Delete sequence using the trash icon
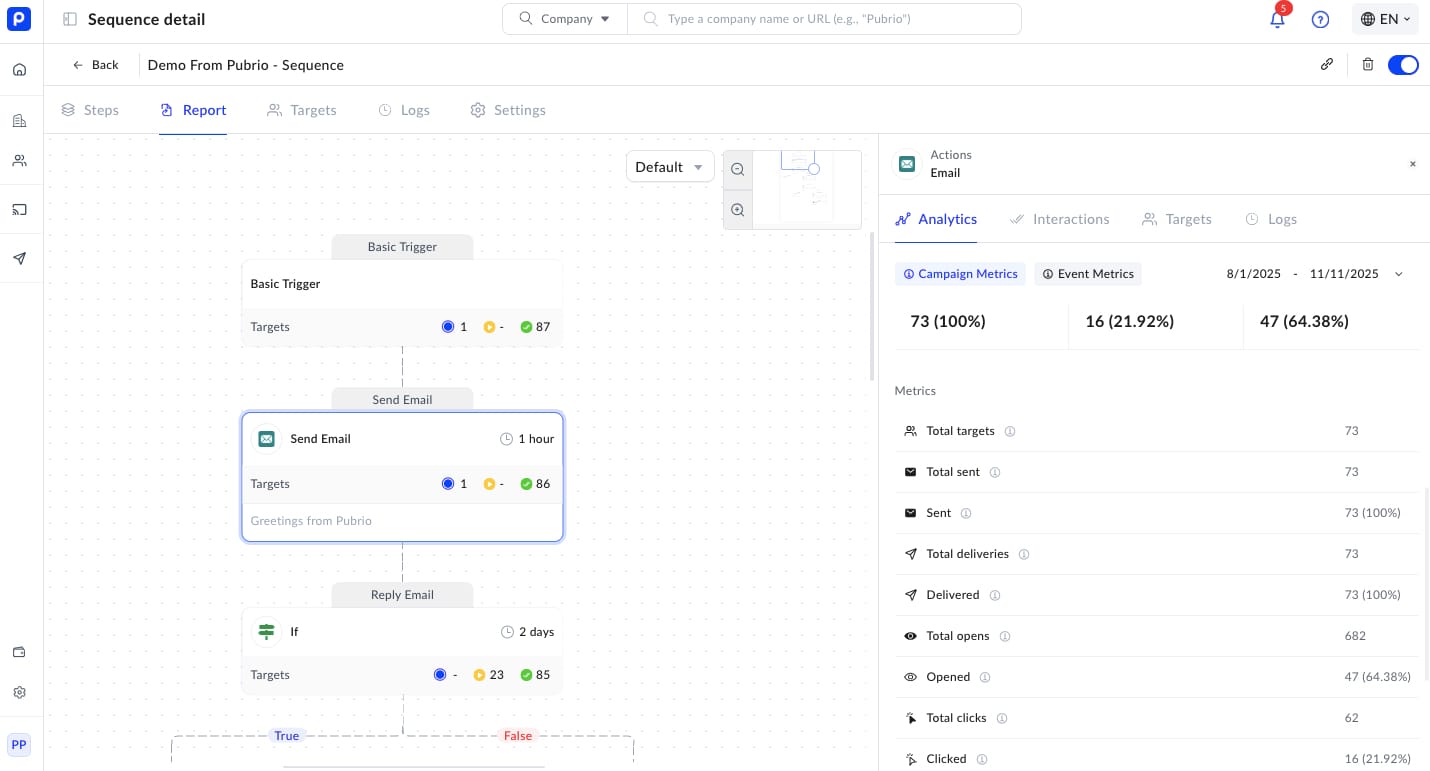Image resolution: width=1430 pixels, height=771 pixels. tap(1368, 65)
